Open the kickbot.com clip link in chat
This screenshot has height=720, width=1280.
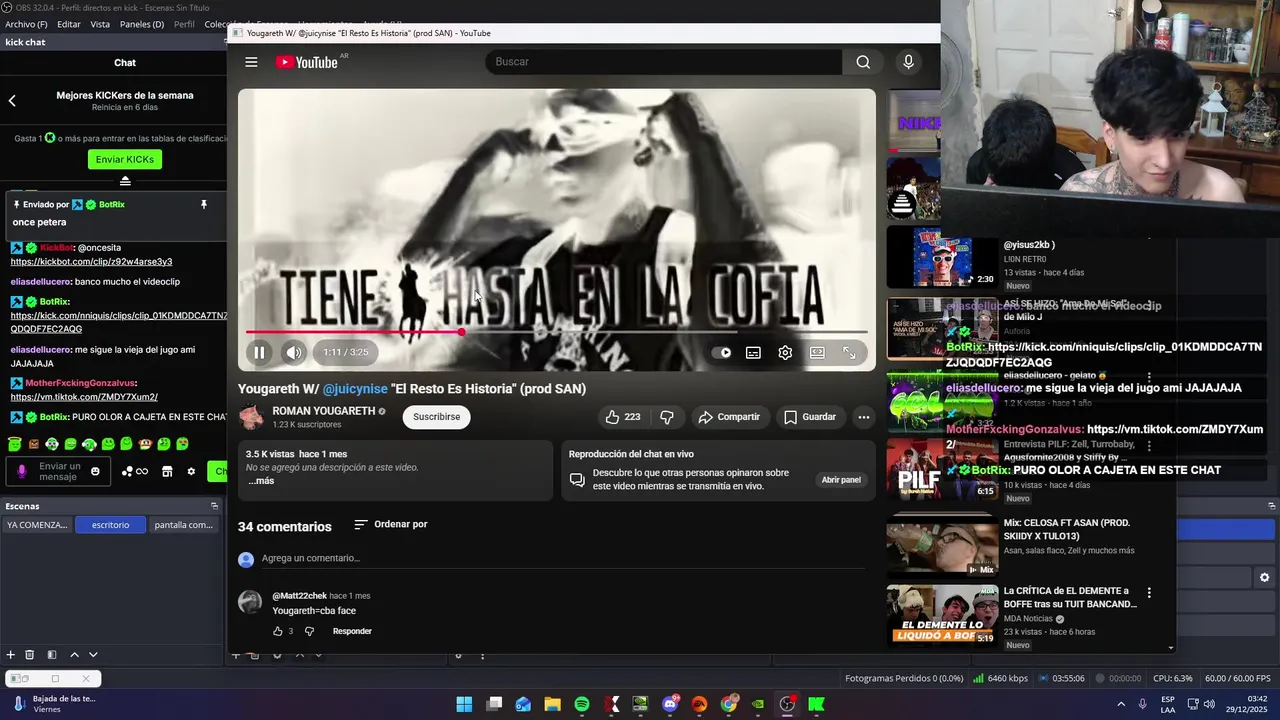[91, 262]
